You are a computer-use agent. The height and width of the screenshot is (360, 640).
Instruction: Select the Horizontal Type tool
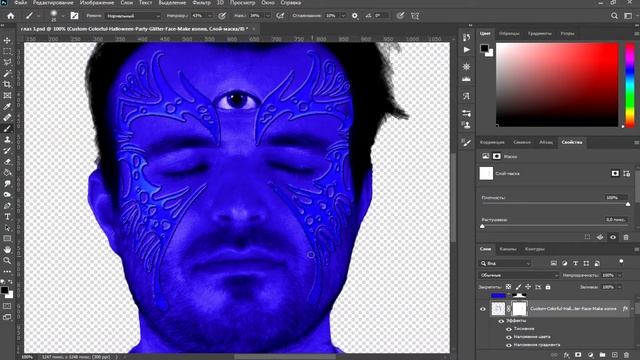tap(7, 217)
